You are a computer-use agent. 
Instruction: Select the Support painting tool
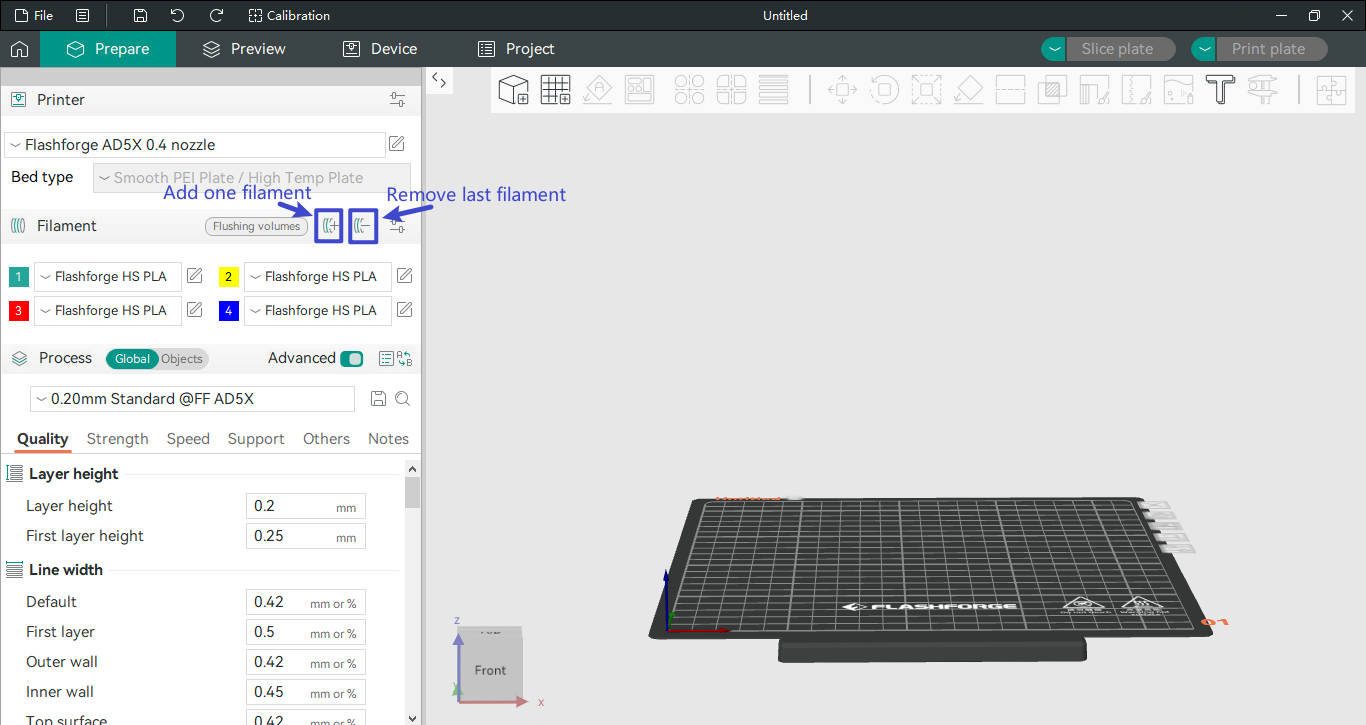(x=1094, y=90)
